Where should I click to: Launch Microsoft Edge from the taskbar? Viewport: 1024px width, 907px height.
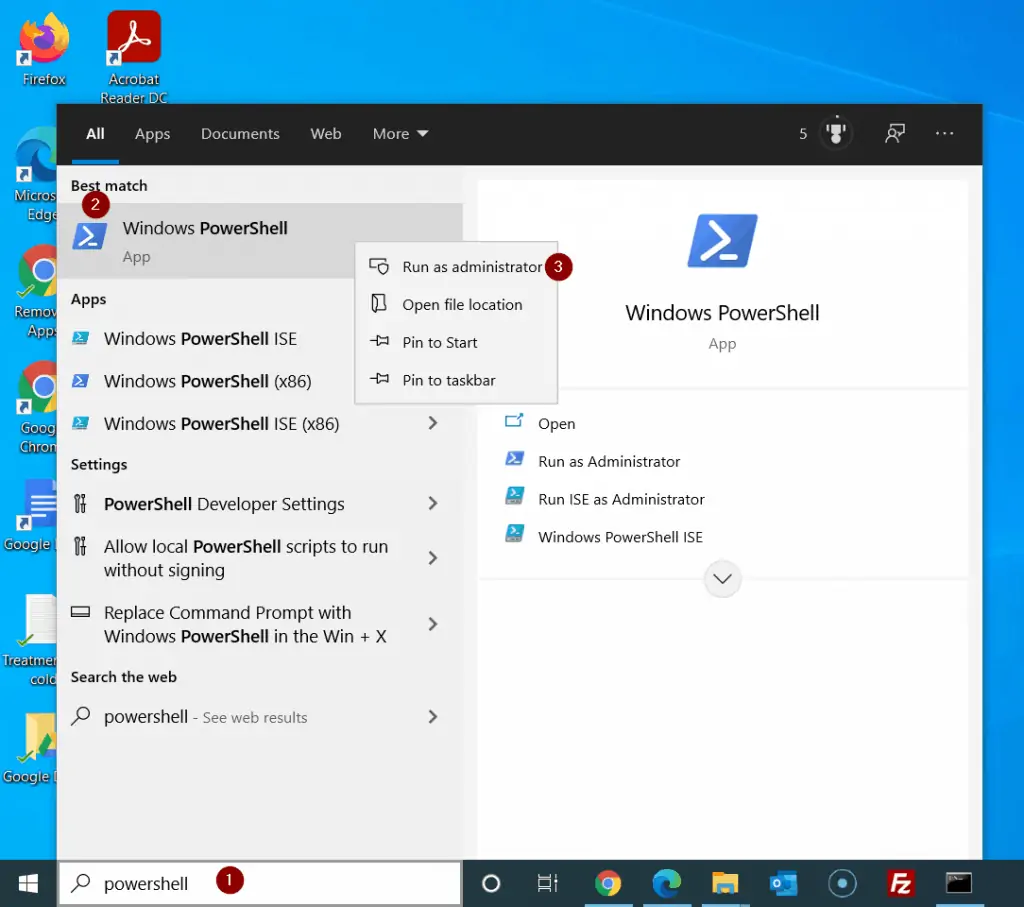[x=667, y=883]
